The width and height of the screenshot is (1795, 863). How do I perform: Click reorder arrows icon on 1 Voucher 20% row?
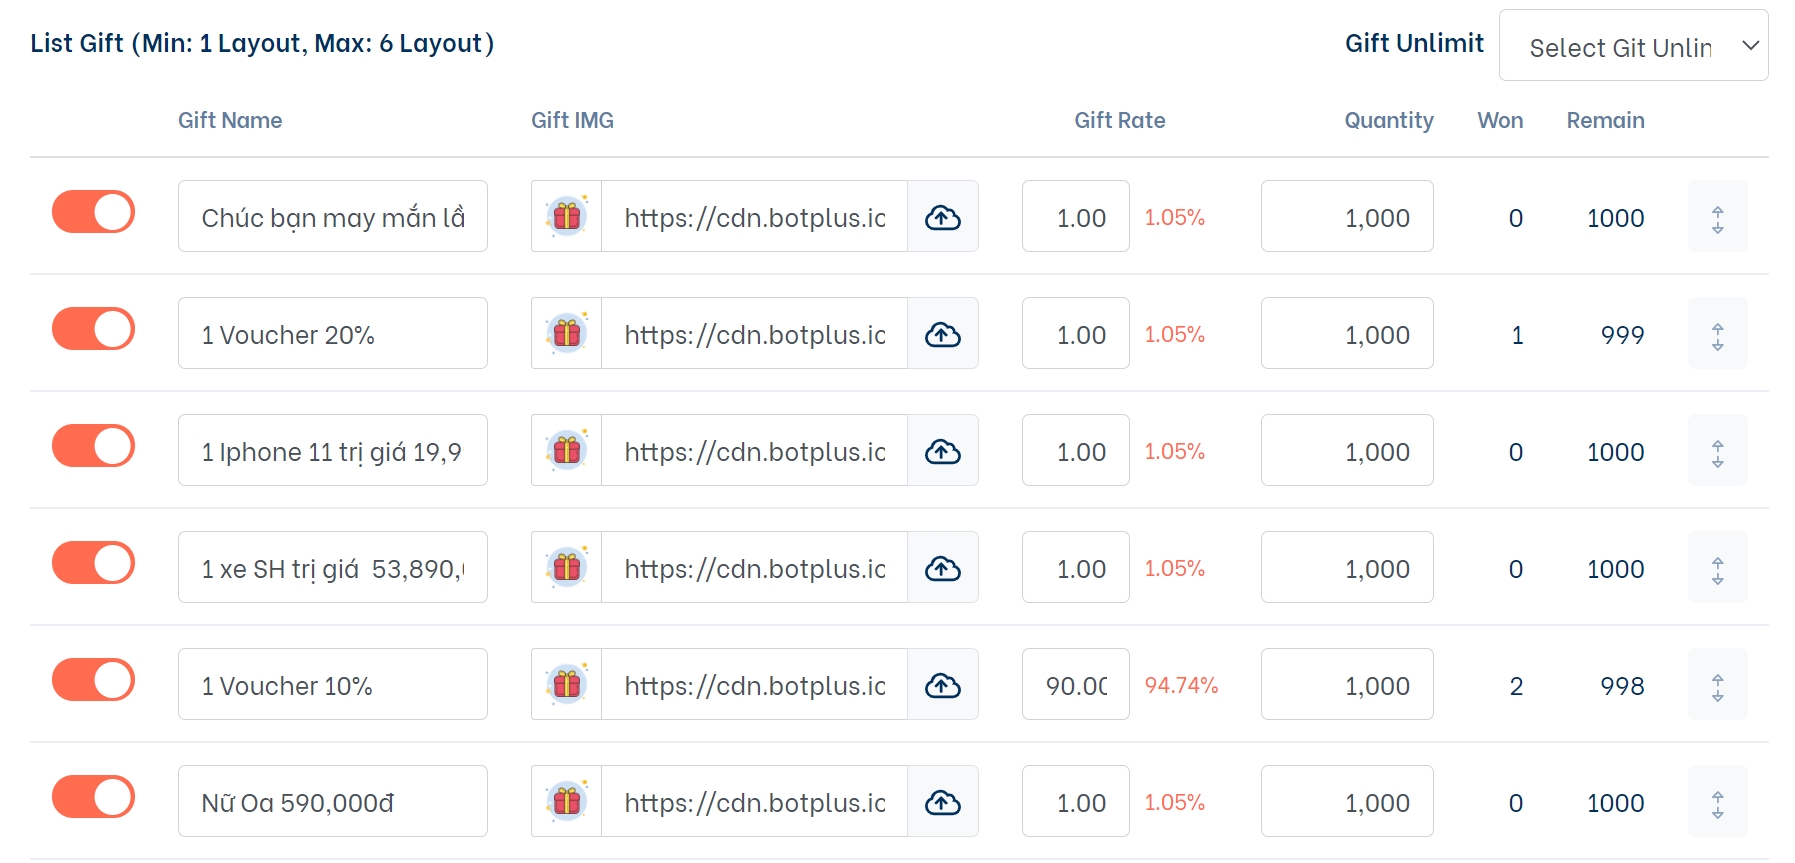(x=1717, y=334)
